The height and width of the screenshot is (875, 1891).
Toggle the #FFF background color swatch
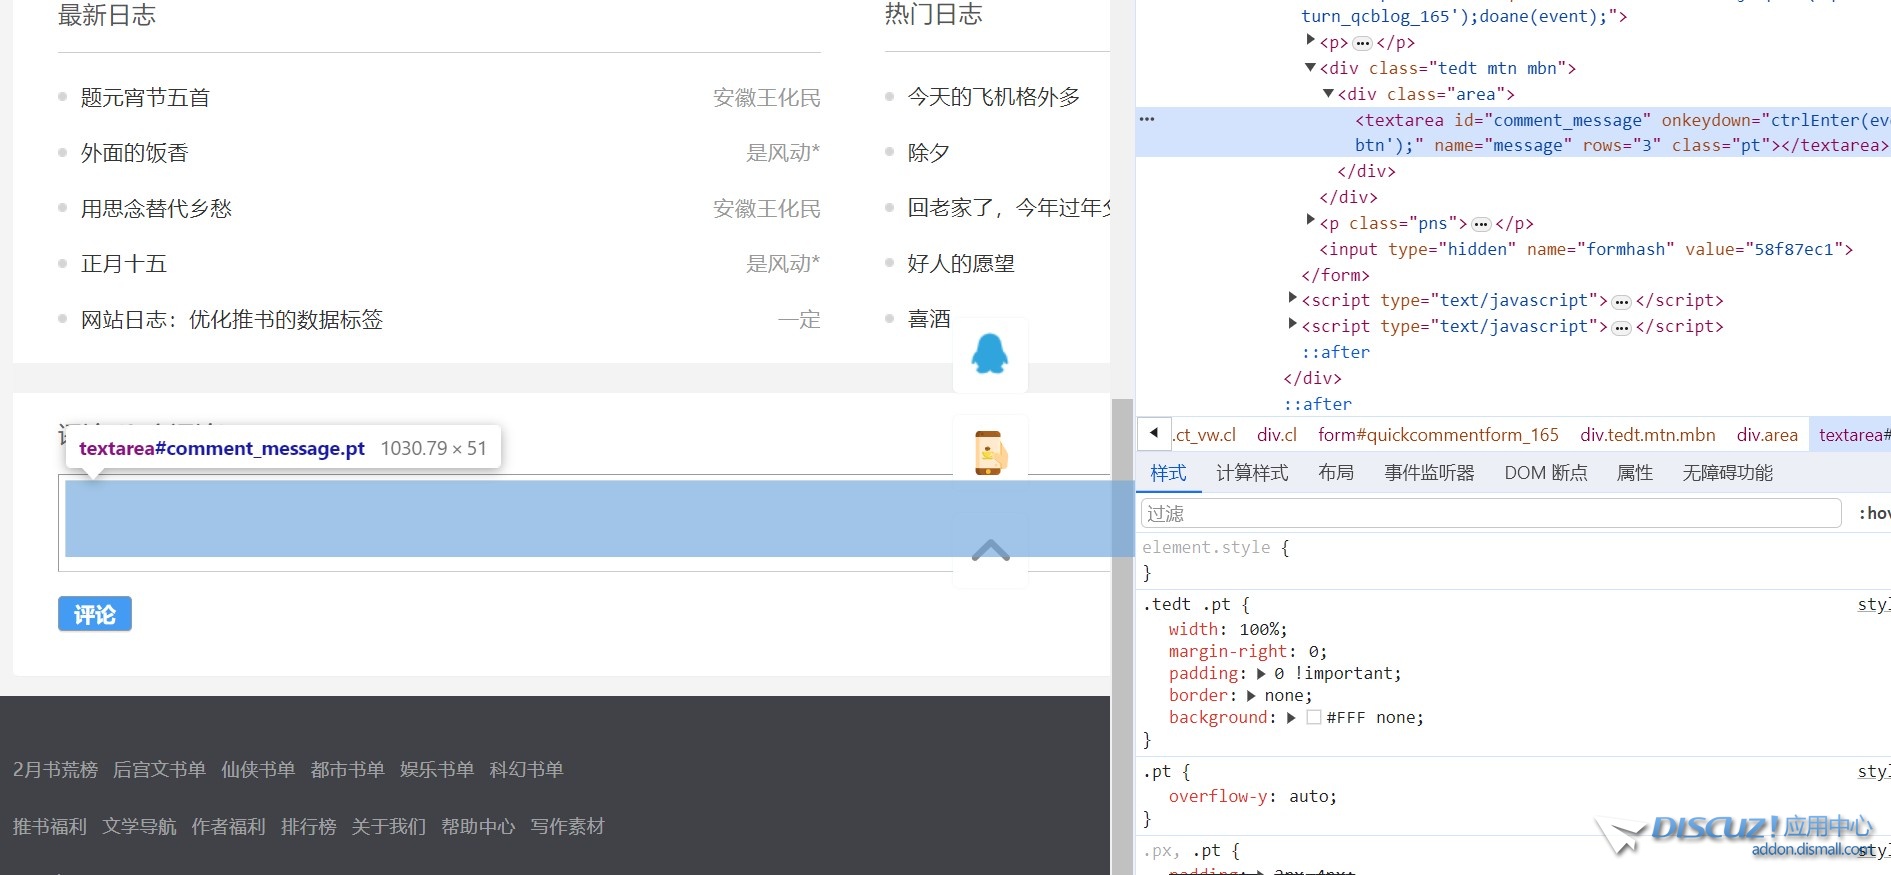[1314, 717]
